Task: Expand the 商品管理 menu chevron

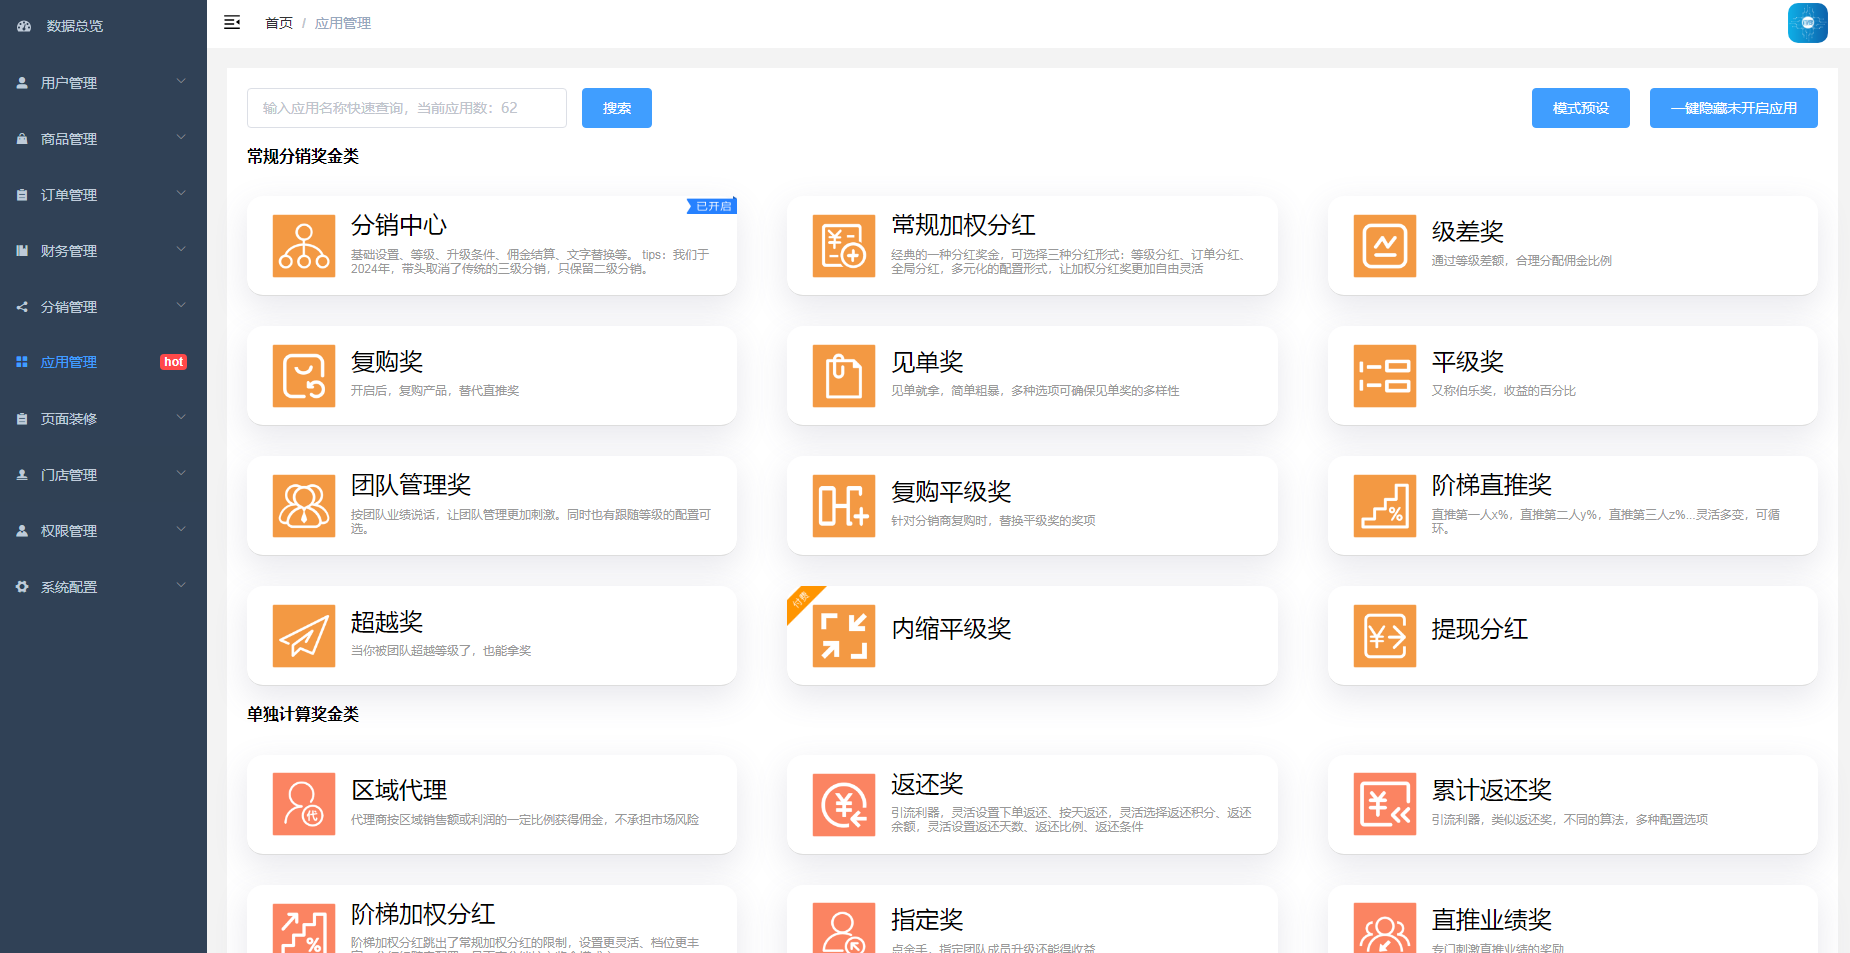Action: pyautogui.click(x=181, y=138)
